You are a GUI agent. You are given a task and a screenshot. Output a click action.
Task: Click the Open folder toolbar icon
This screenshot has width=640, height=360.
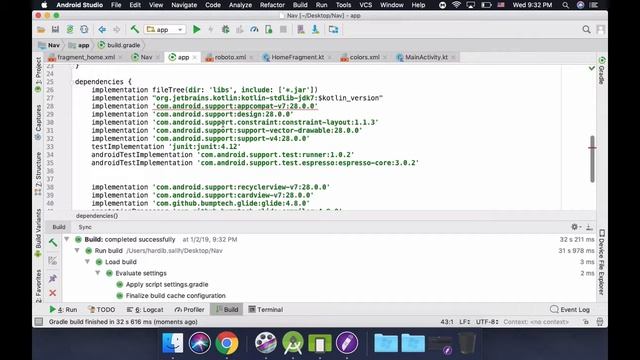(x=41, y=29)
